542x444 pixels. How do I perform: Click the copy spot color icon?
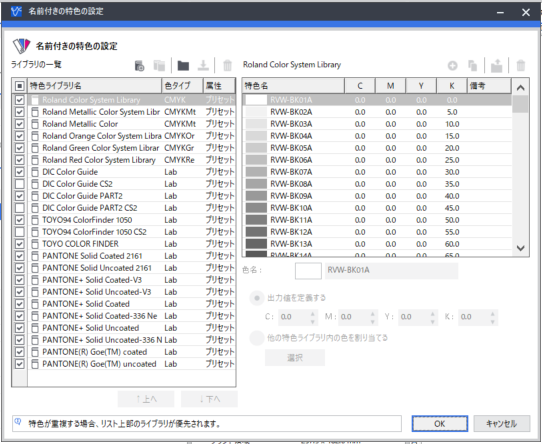(x=473, y=65)
